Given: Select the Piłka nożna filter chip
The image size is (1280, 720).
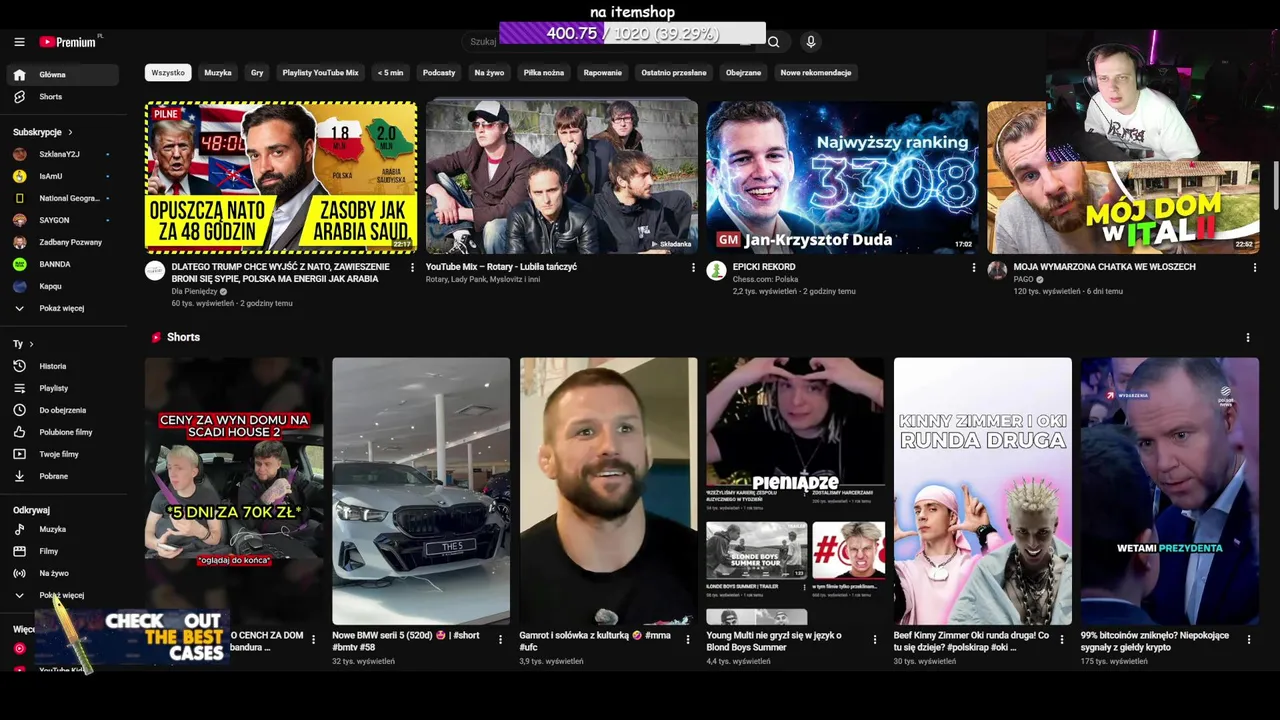Looking at the screenshot, I should coord(544,73).
